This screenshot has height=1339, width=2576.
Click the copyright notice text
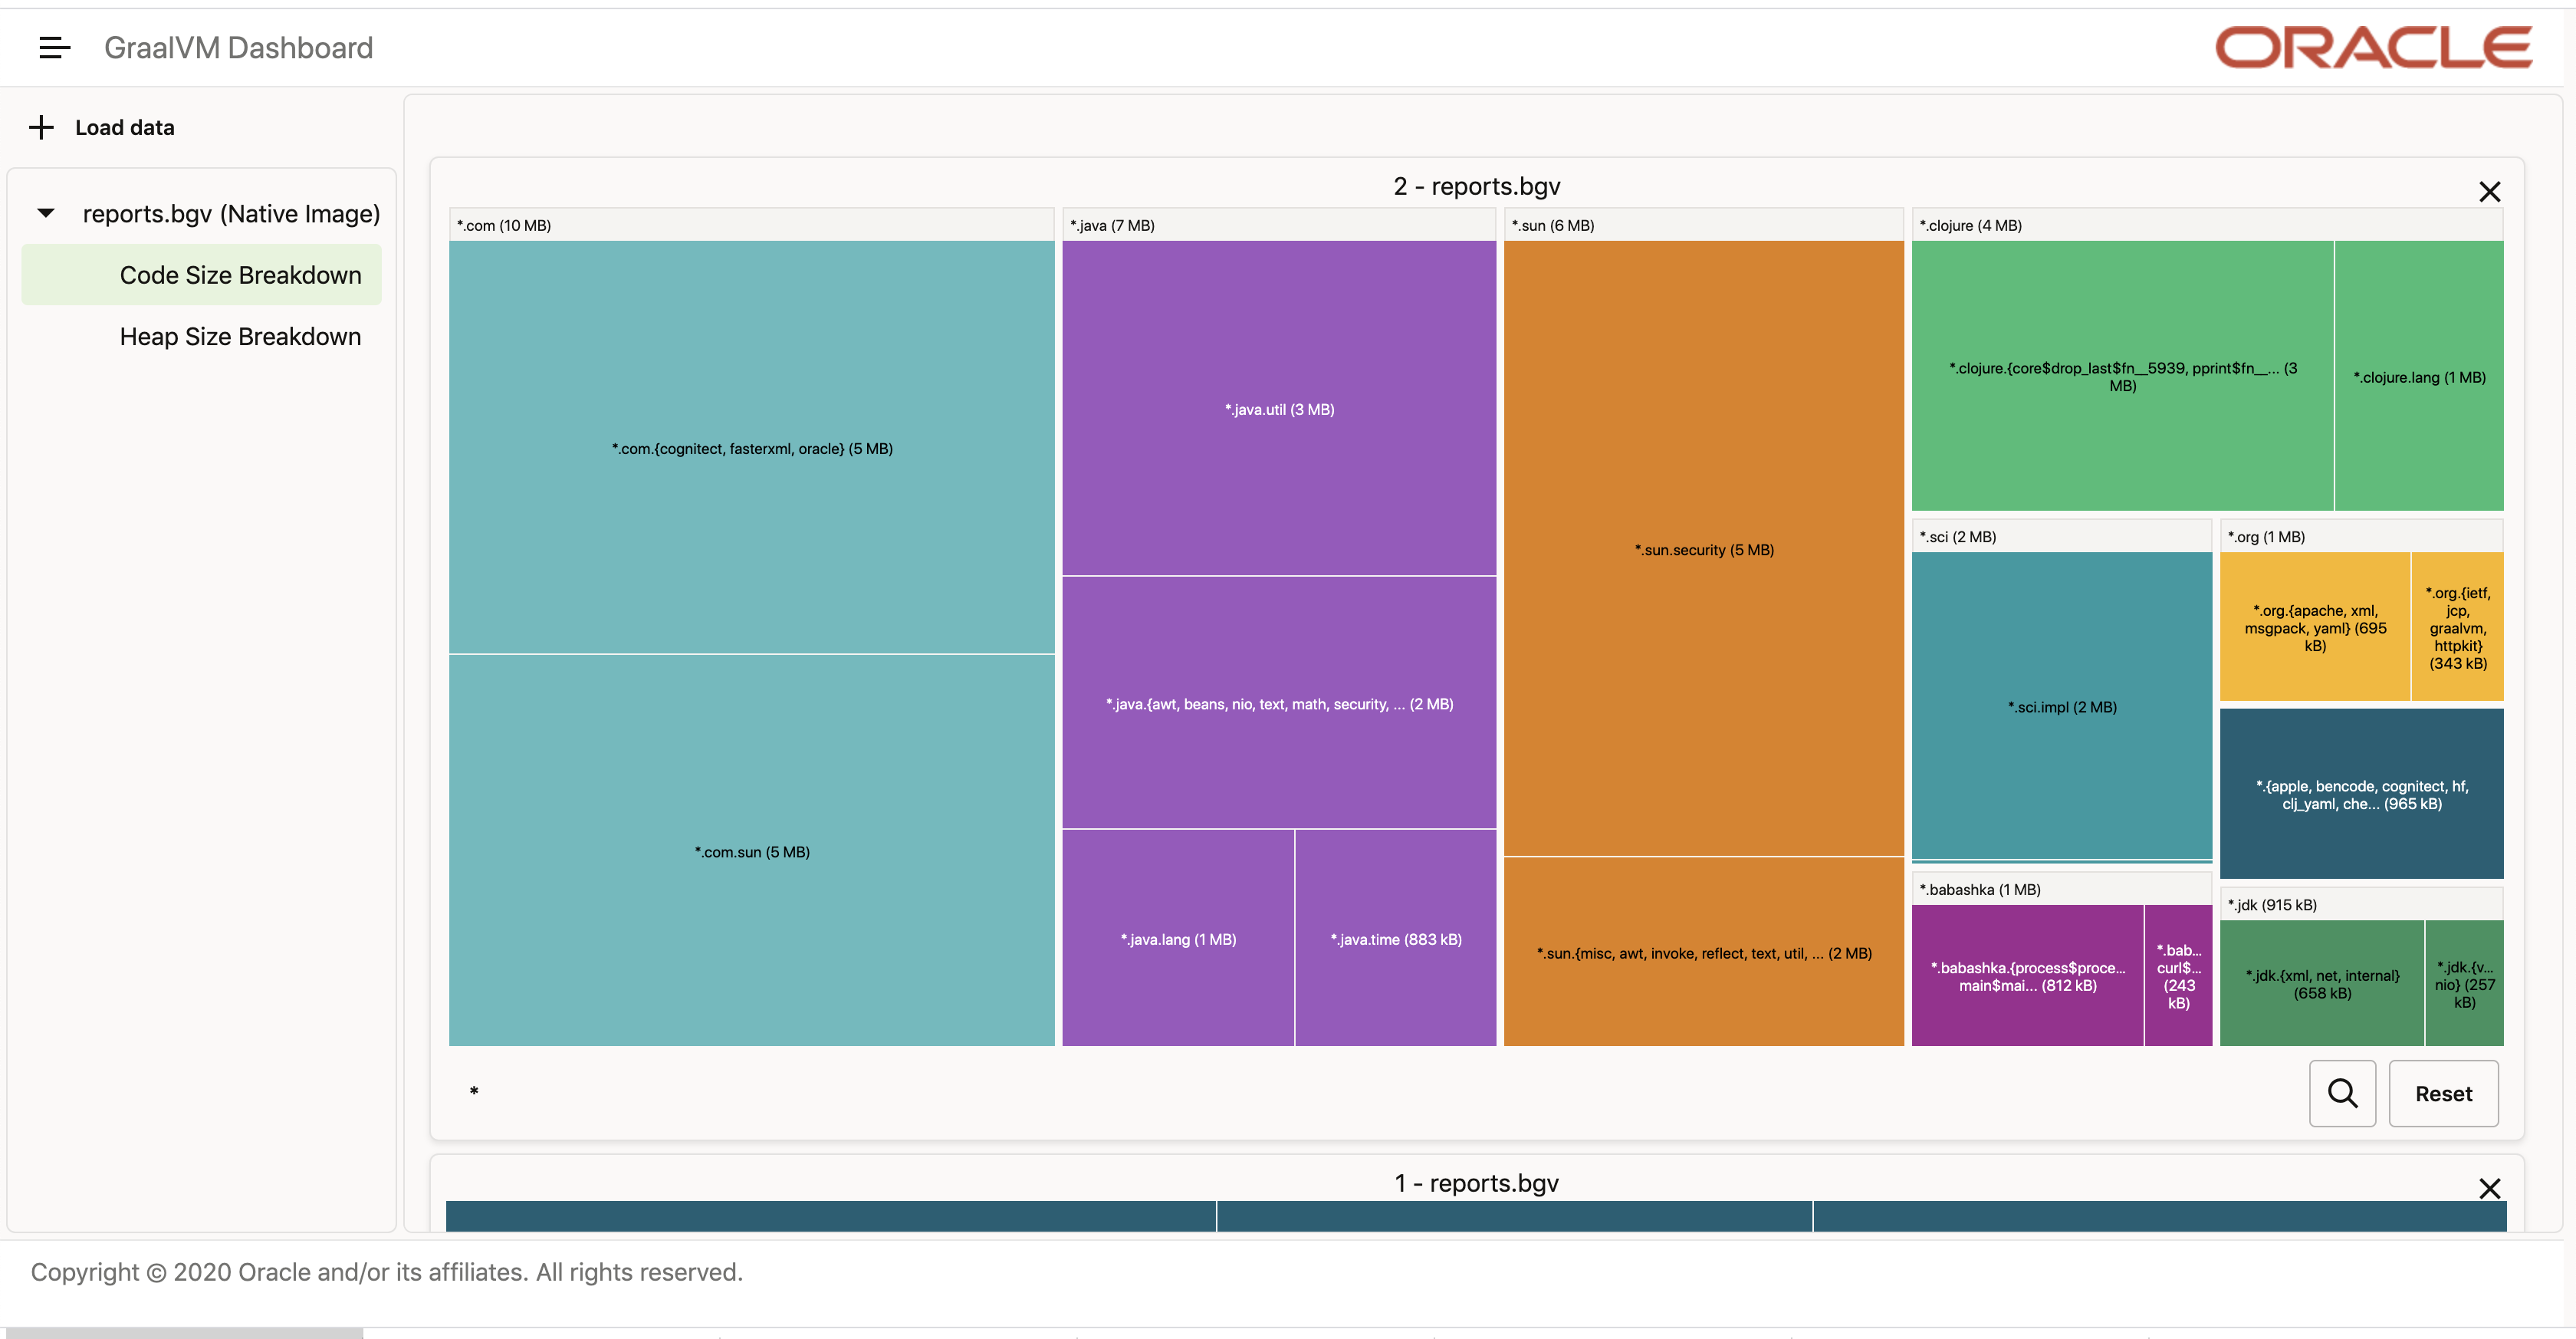[x=386, y=1272]
